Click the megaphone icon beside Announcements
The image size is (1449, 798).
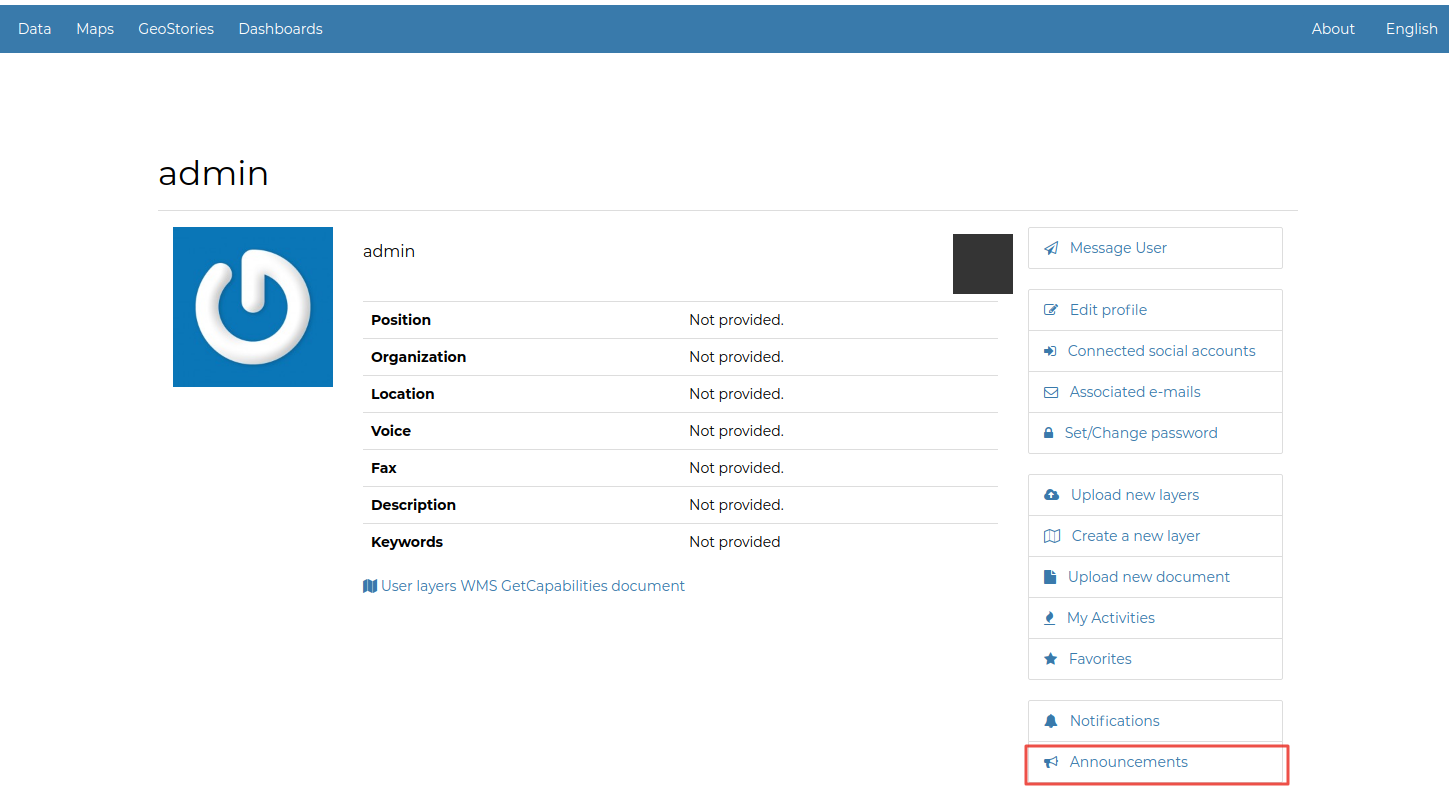click(x=1051, y=762)
